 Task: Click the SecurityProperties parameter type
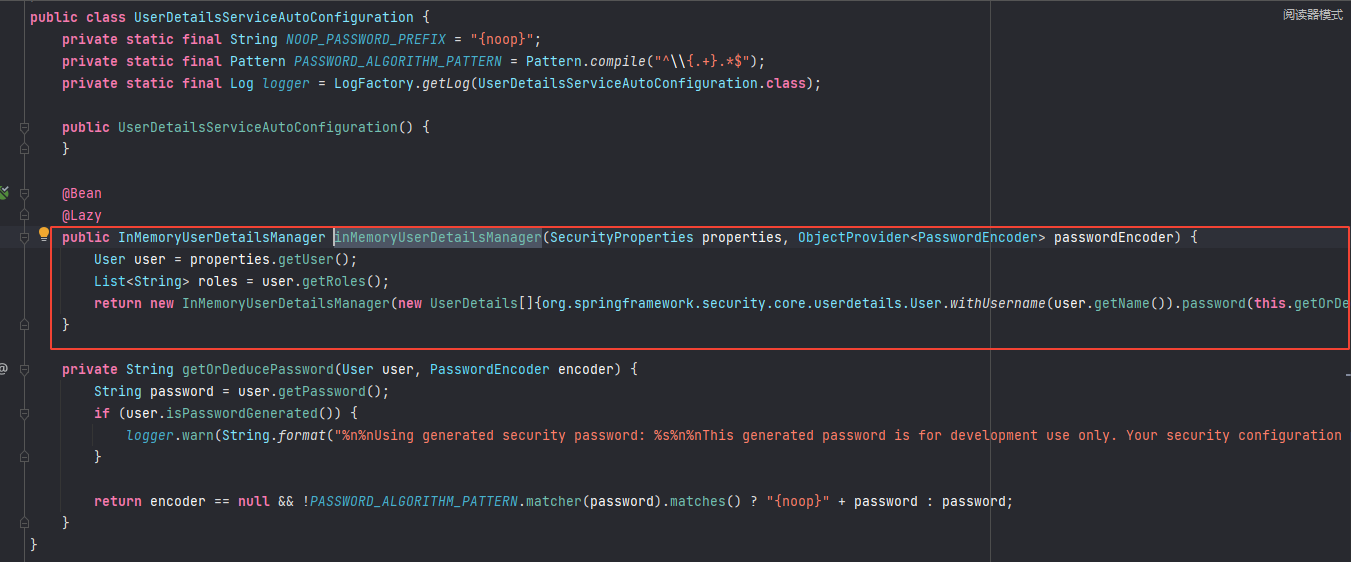[622, 237]
